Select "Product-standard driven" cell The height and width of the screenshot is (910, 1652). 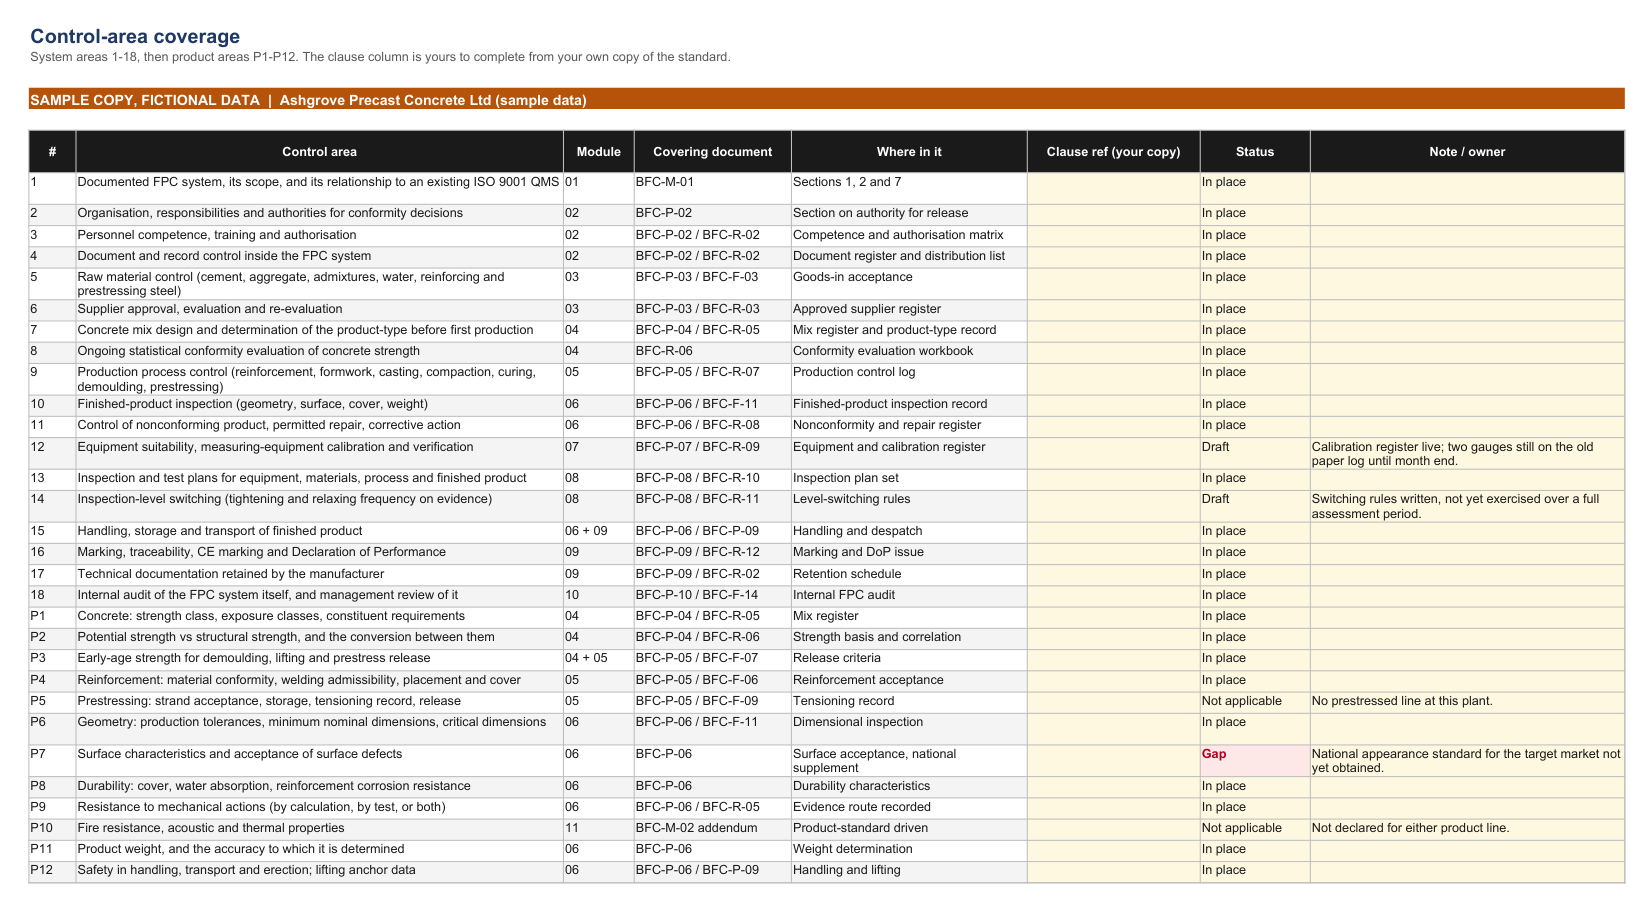click(x=909, y=829)
